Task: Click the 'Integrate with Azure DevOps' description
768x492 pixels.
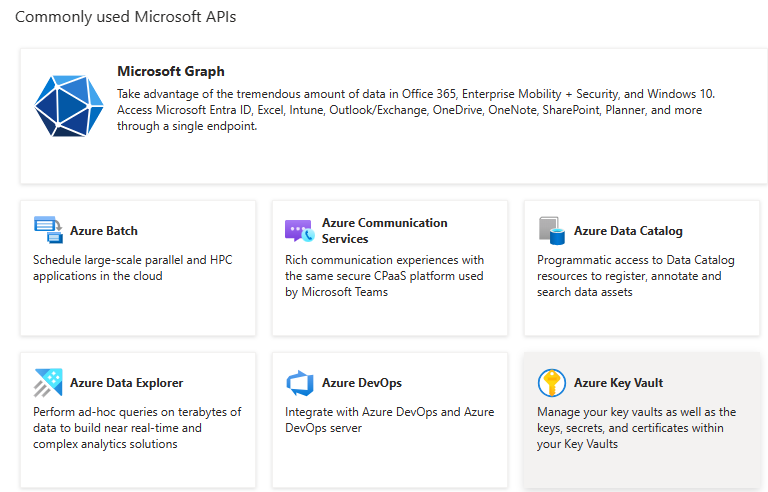Action: [x=389, y=419]
